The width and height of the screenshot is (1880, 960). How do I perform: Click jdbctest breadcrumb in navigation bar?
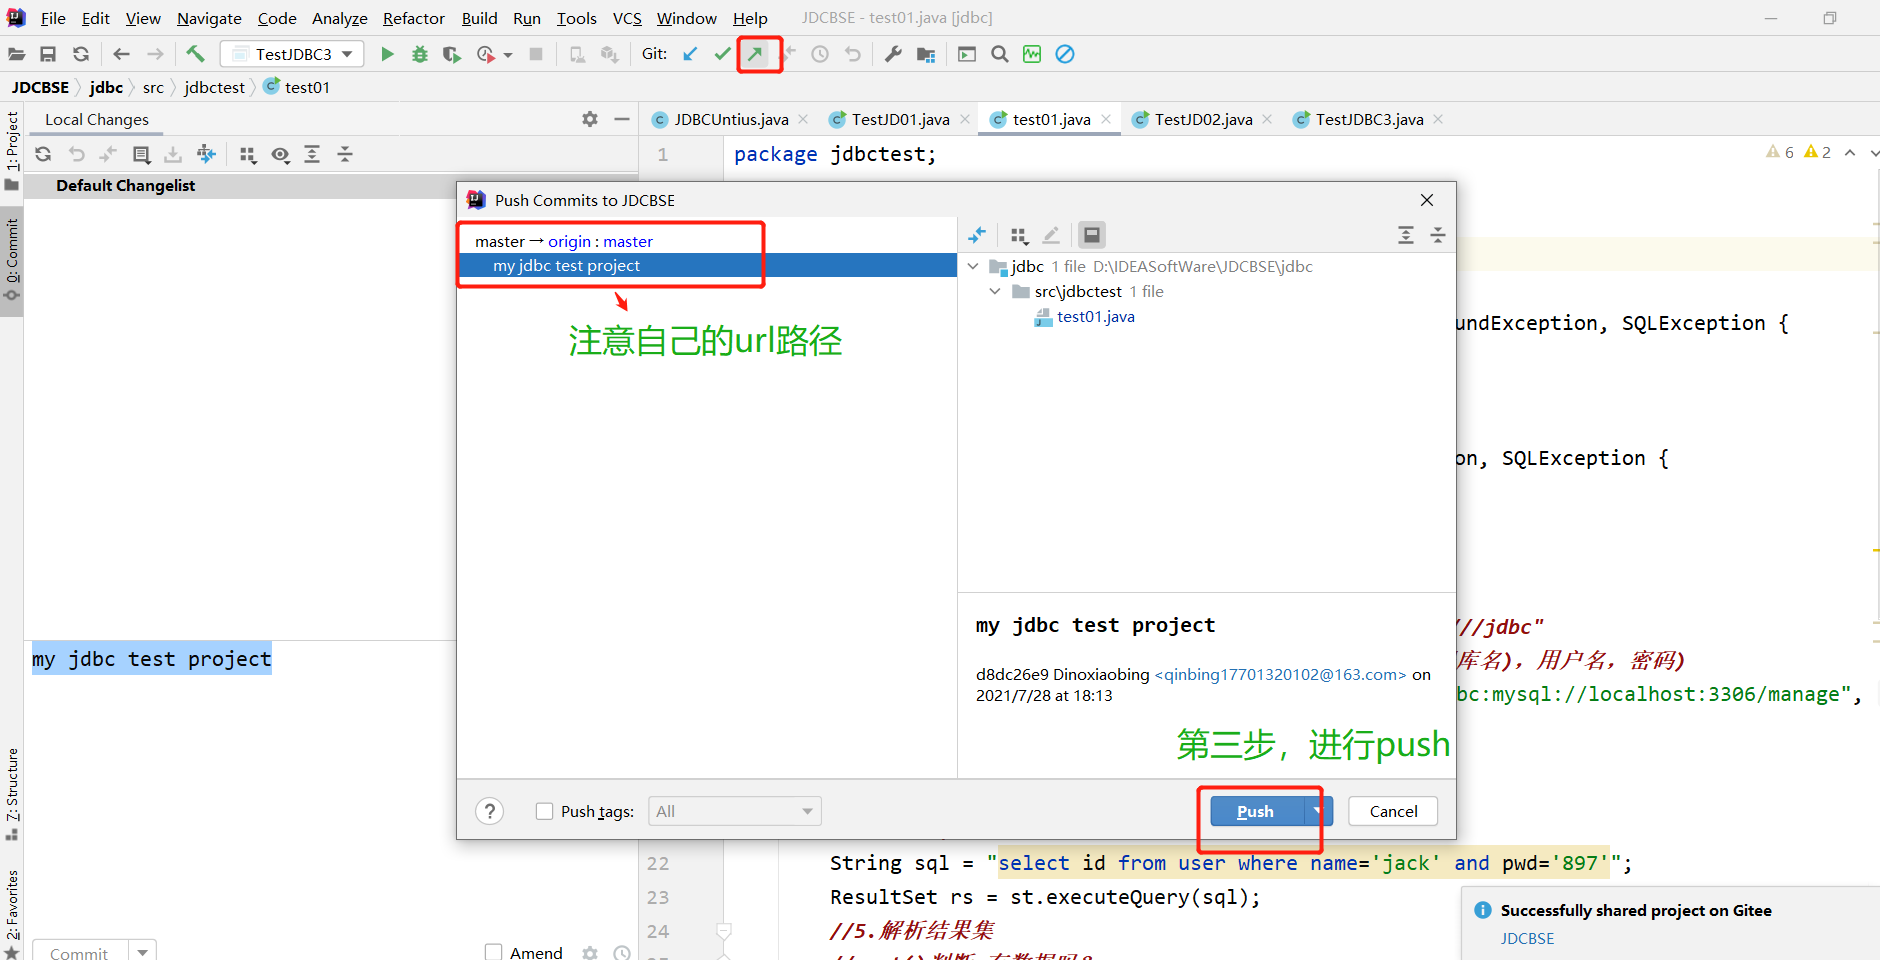click(x=214, y=87)
